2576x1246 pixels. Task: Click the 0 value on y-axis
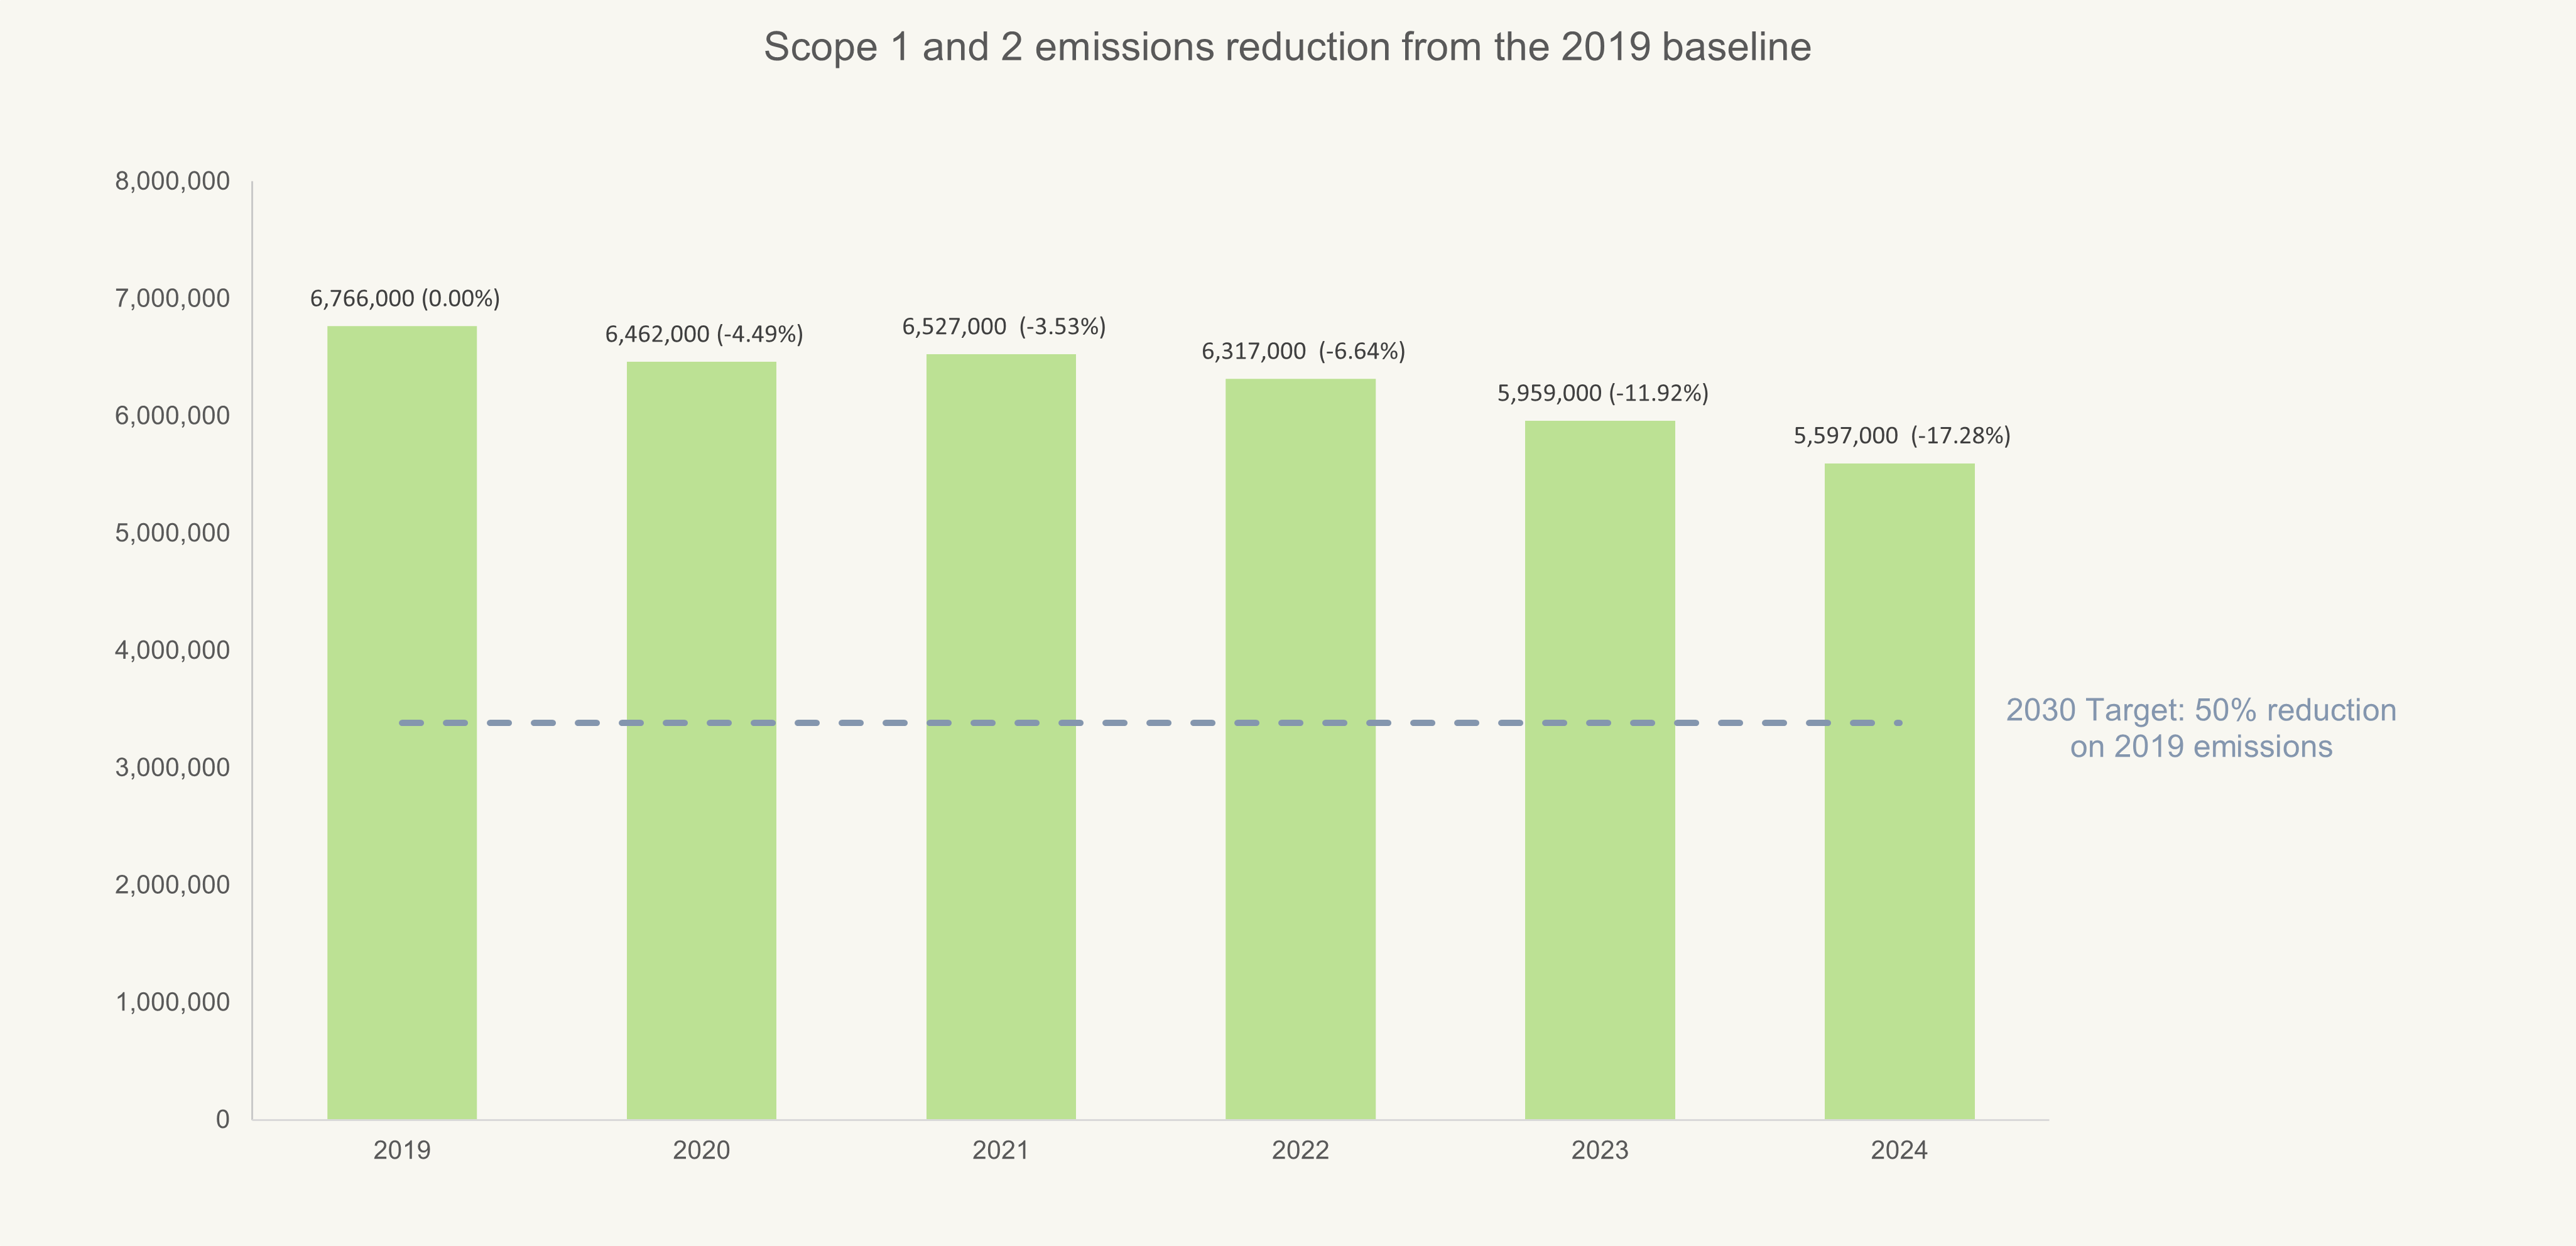[222, 1119]
